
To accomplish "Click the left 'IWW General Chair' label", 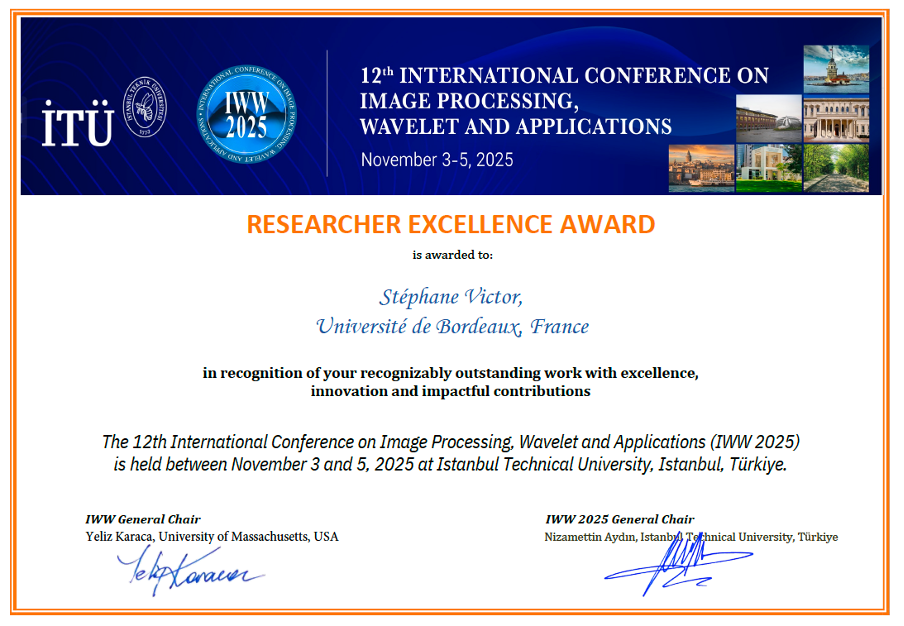I will coord(143,519).
